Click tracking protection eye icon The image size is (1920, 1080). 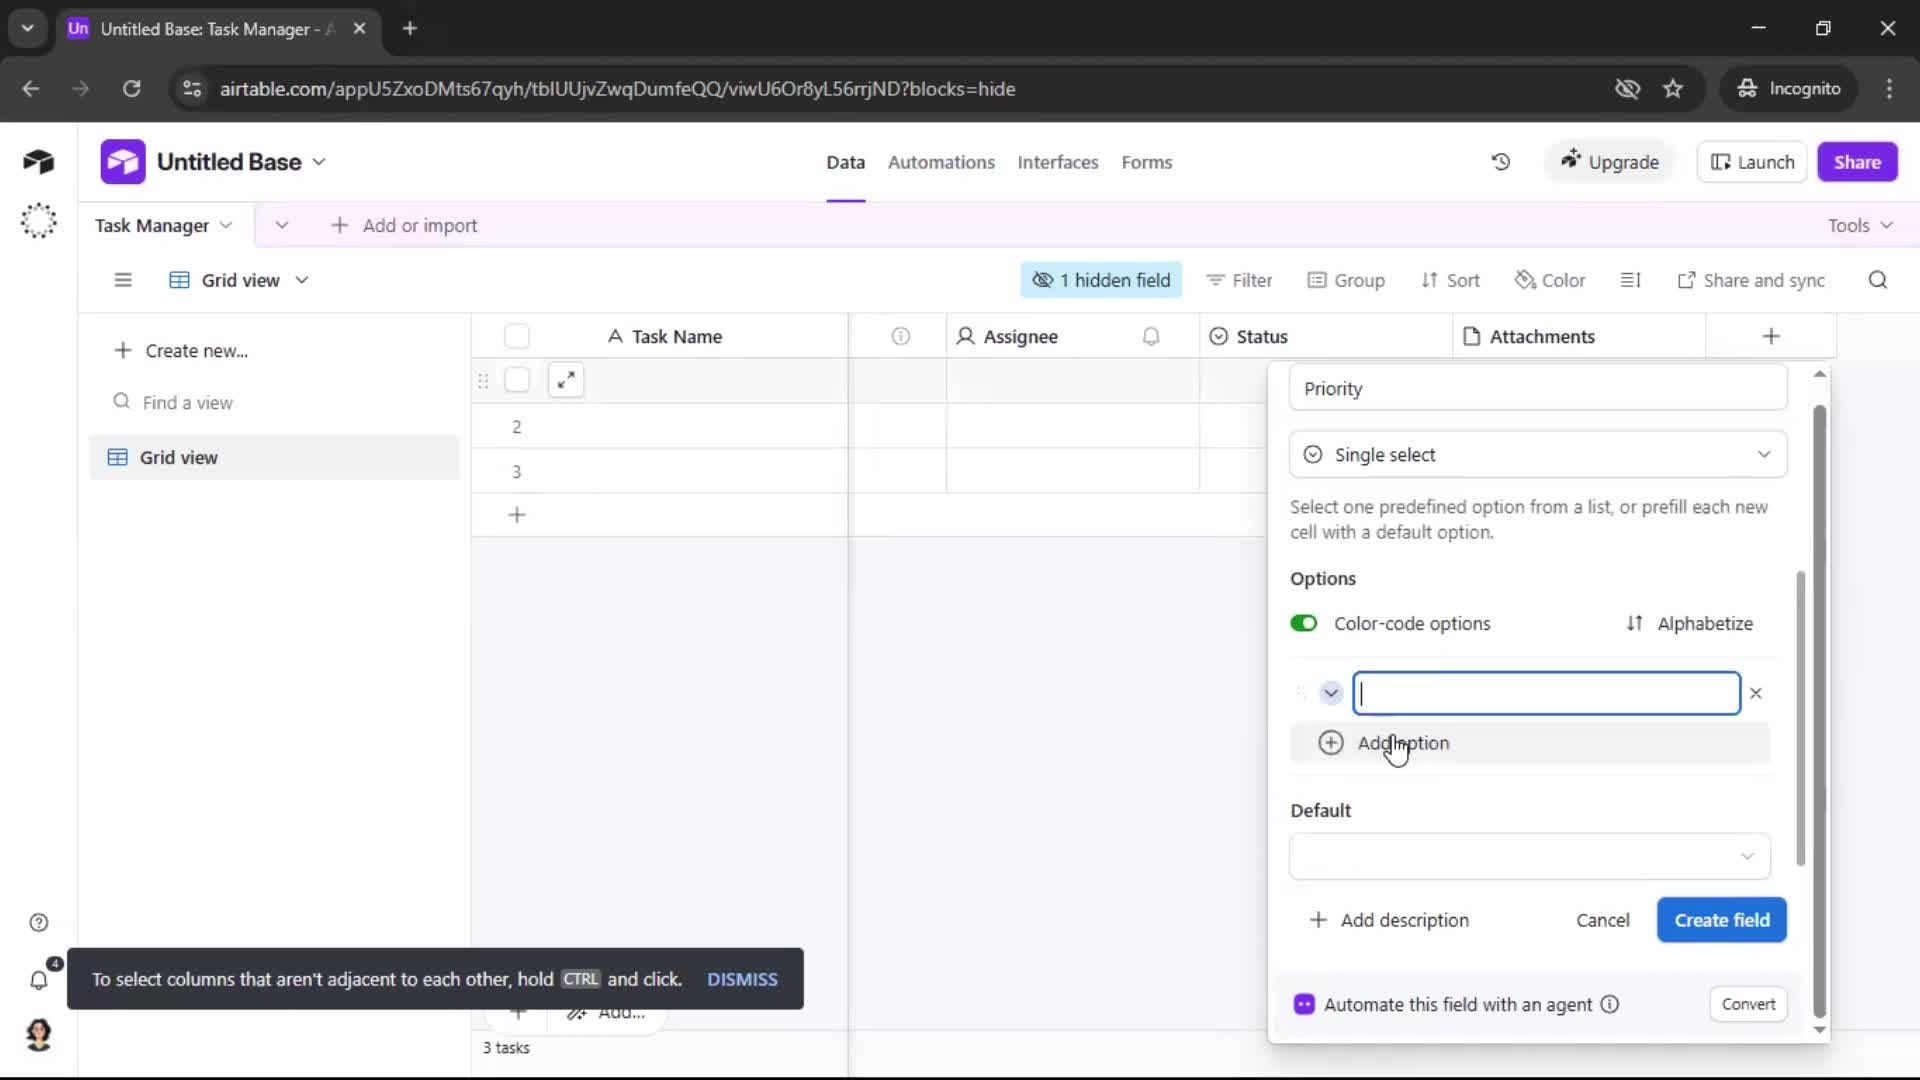pos(1627,89)
